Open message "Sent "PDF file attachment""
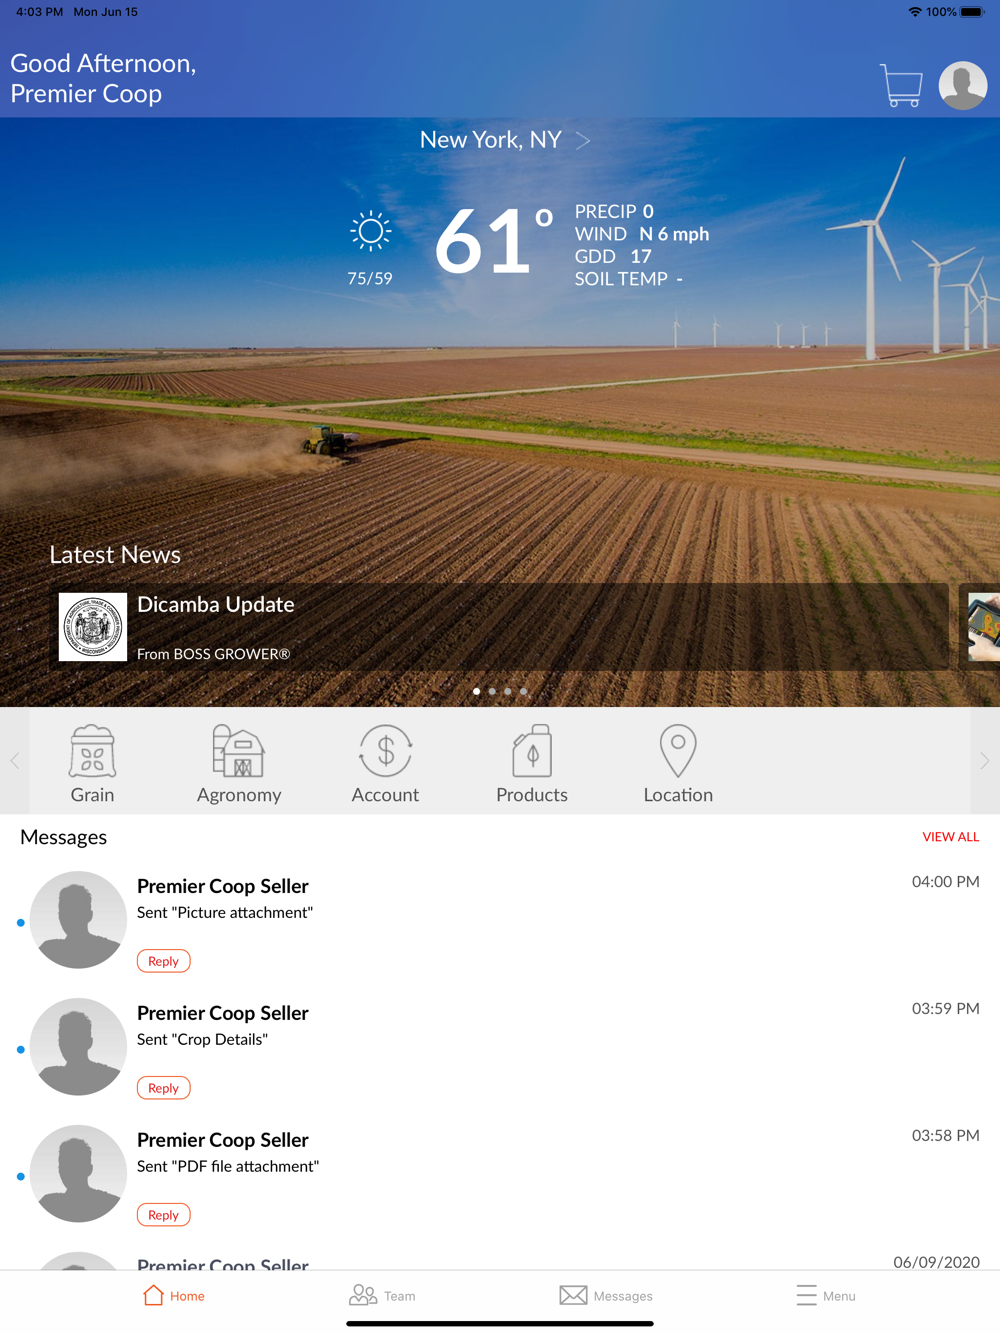Screen dimensions: 1000x1334 coord(228,1166)
